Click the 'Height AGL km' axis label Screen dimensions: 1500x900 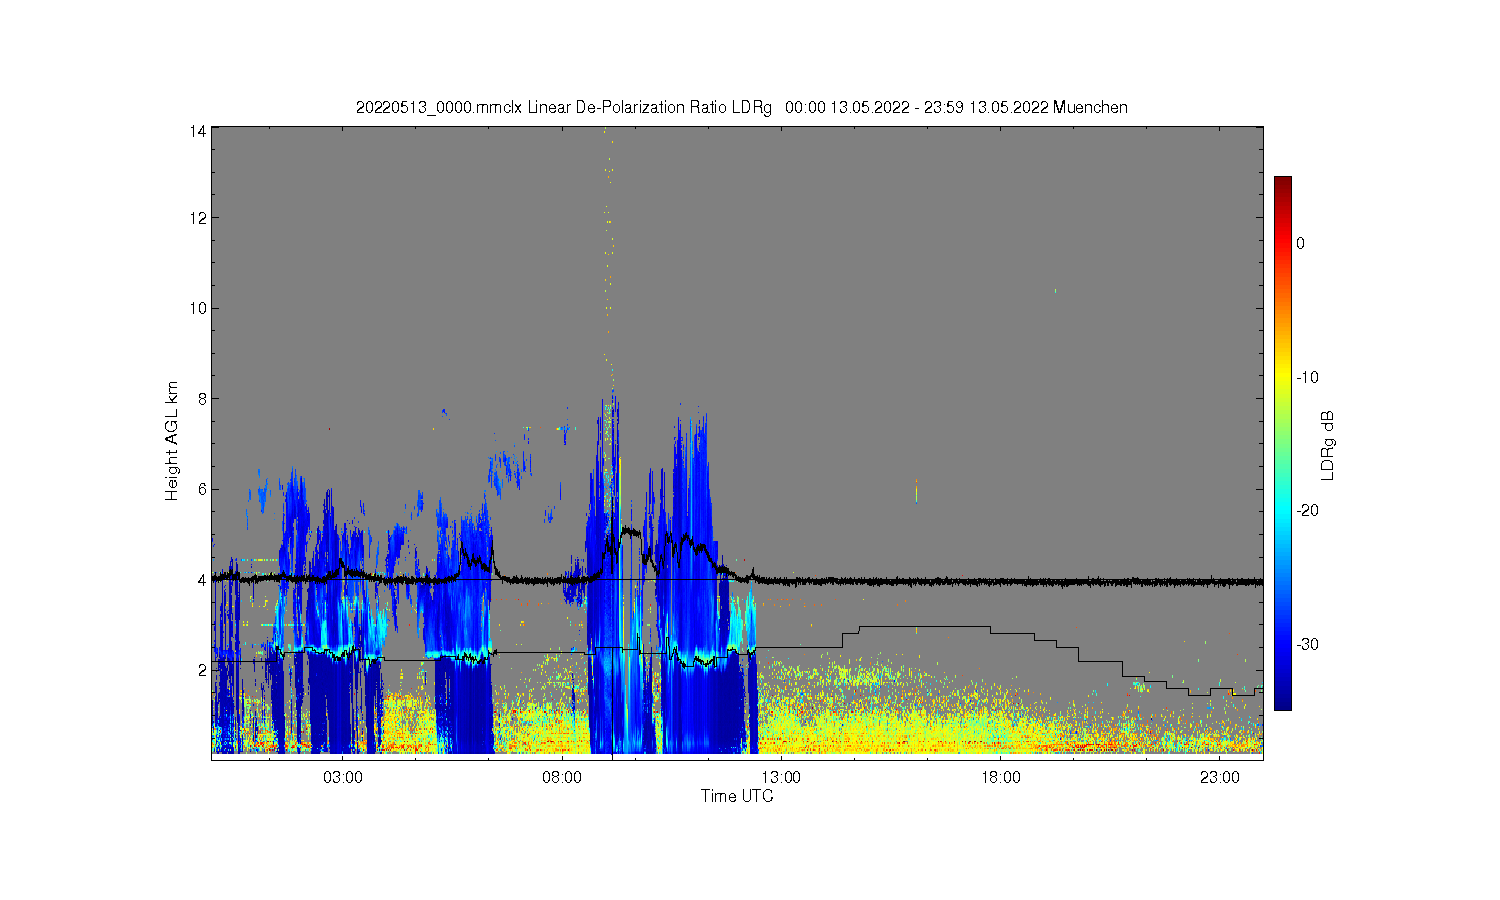172,441
